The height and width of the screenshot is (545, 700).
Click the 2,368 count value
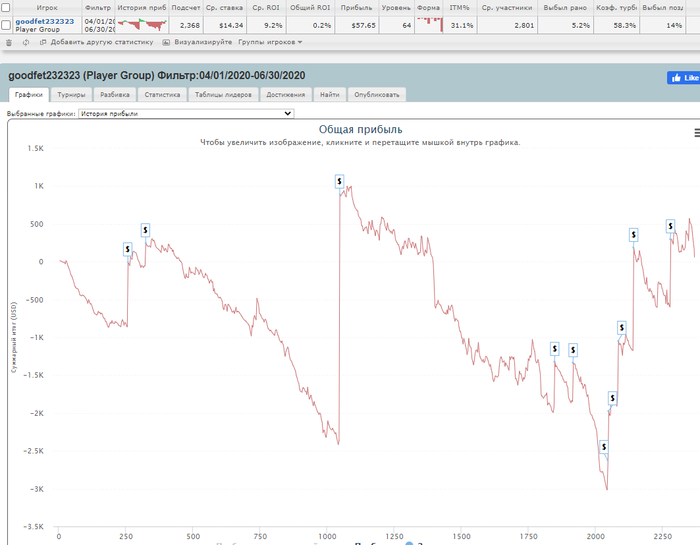click(x=190, y=25)
